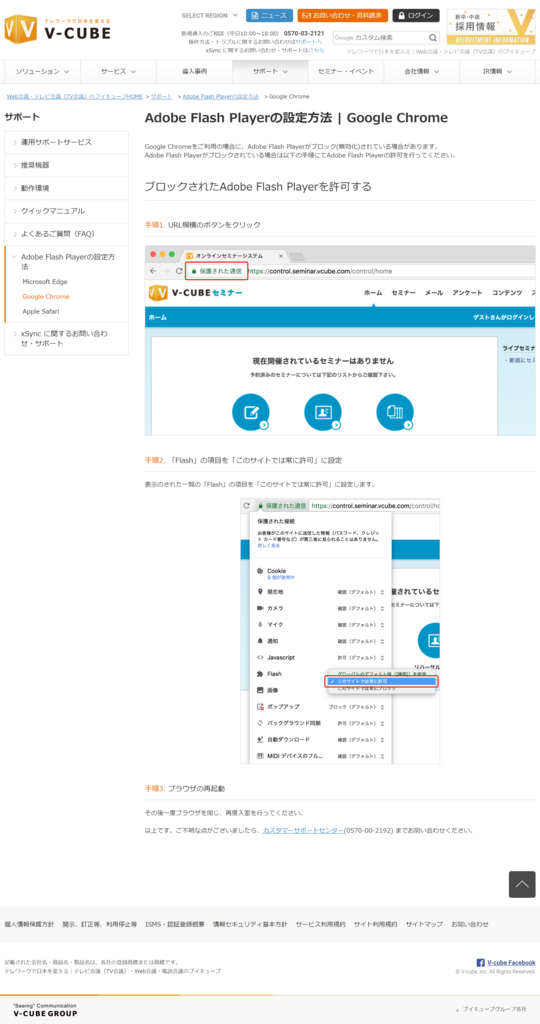Open サービス利用規約 footer link

(x=321, y=924)
